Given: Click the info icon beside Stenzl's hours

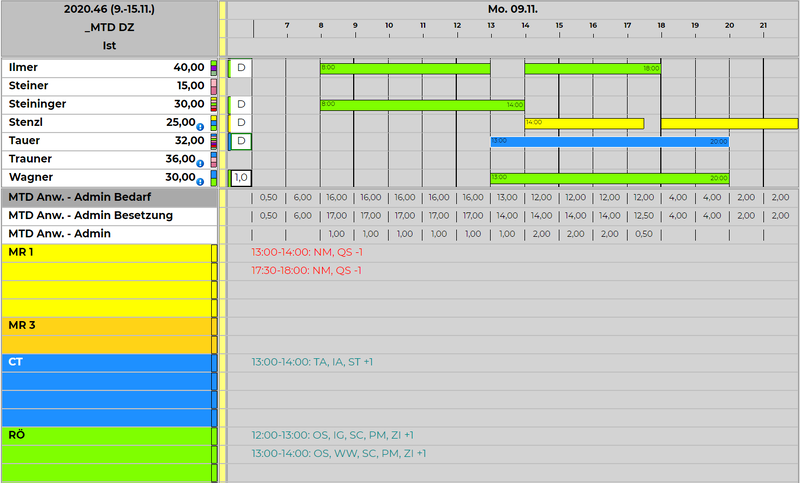Looking at the screenshot, I should click(201, 126).
